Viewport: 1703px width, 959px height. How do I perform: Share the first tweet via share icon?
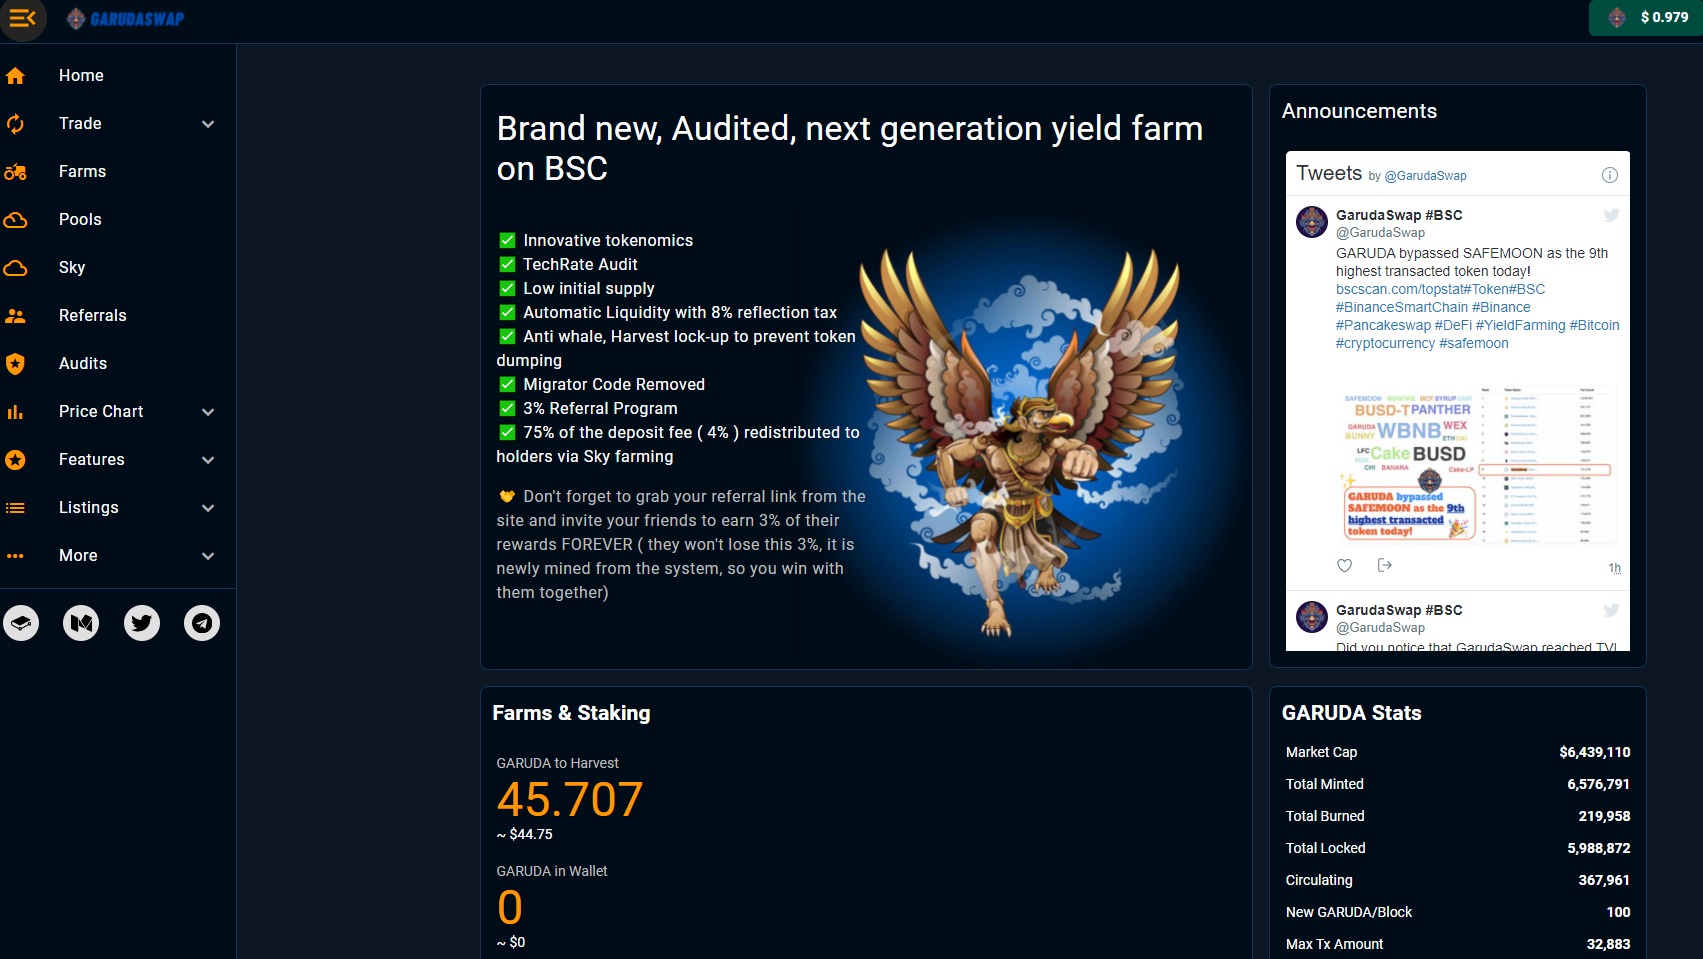point(1385,565)
